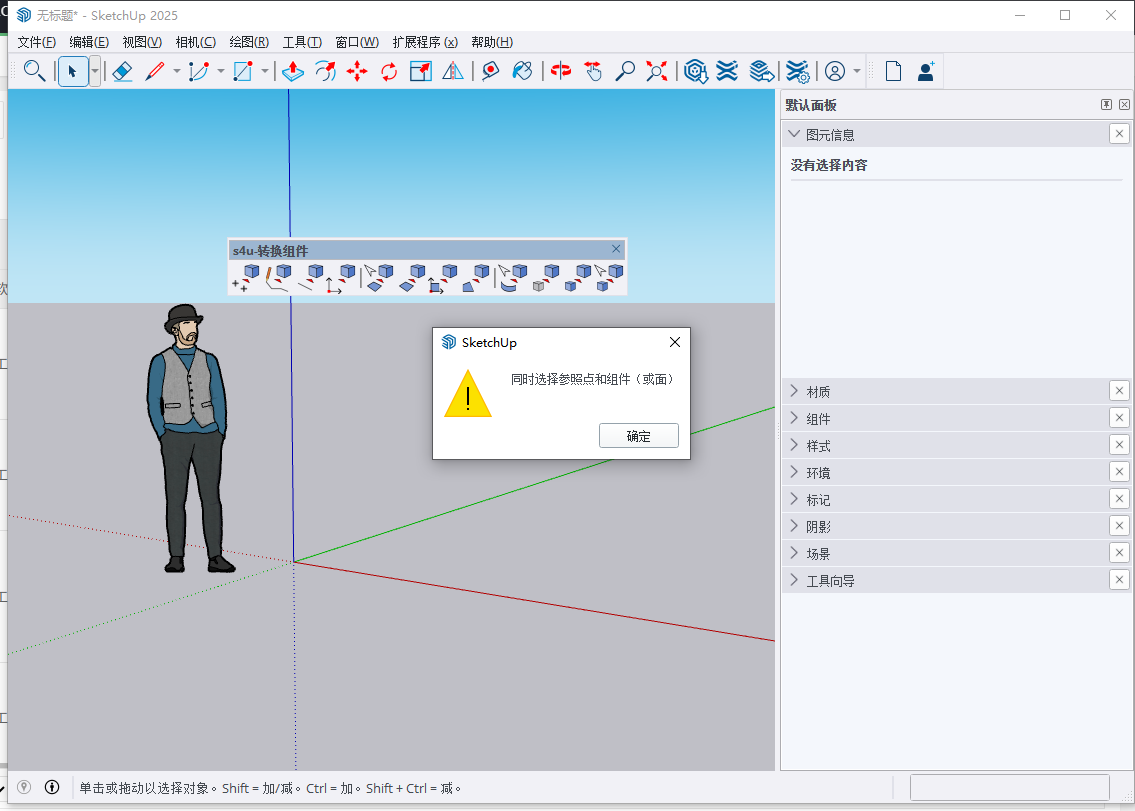This screenshot has width=1135, height=811.
Task: Select the Arc tool
Action: pyautogui.click(x=198, y=71)
